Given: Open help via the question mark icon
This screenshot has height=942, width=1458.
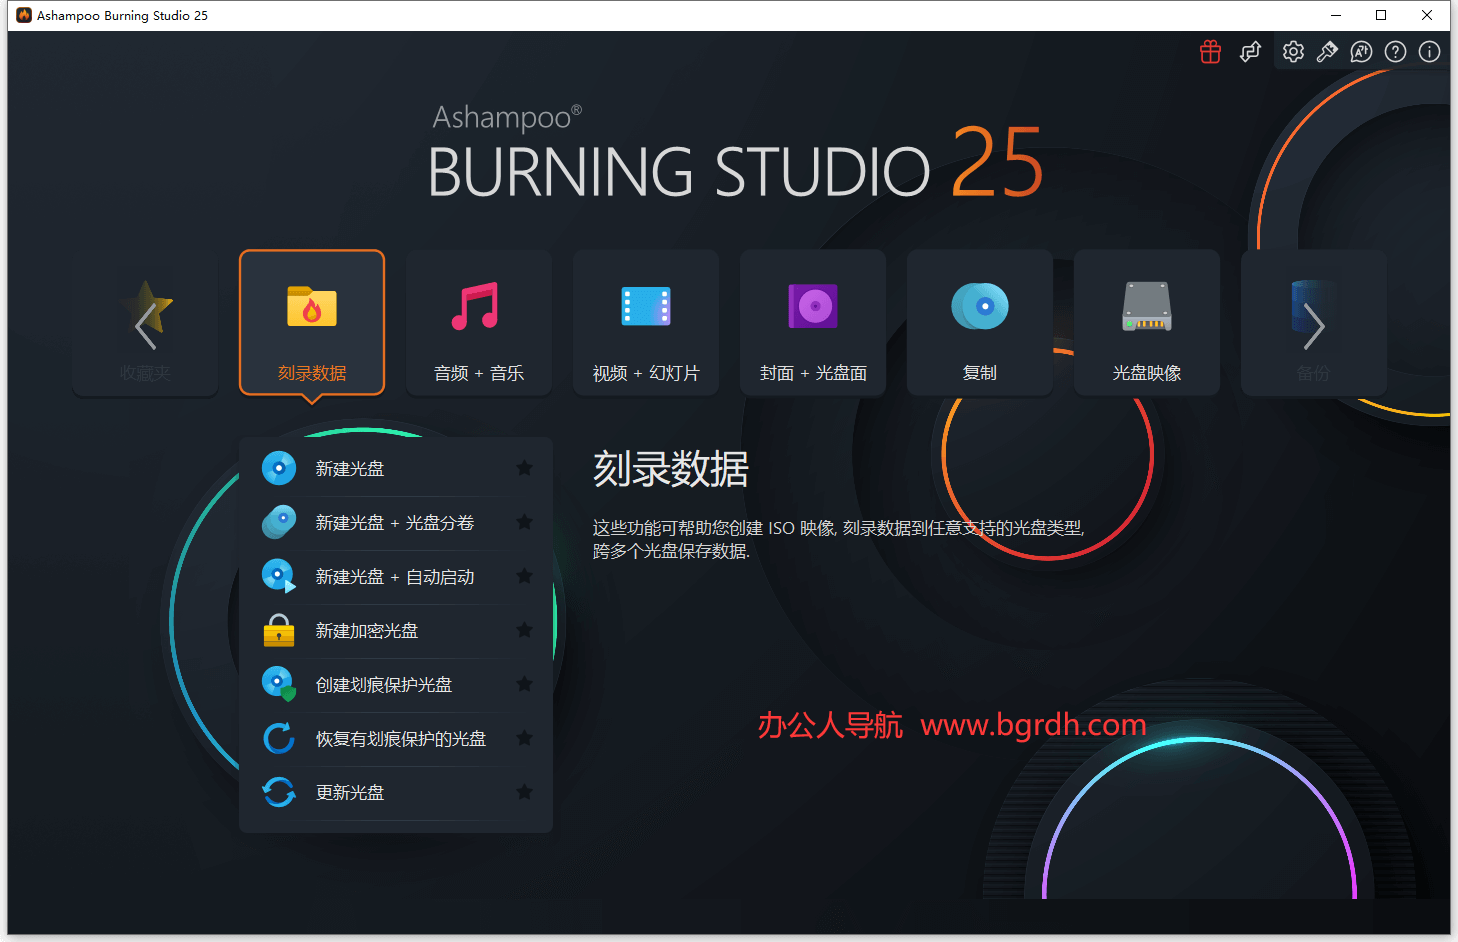Looking at the screenshot, I should (1395, 52).
